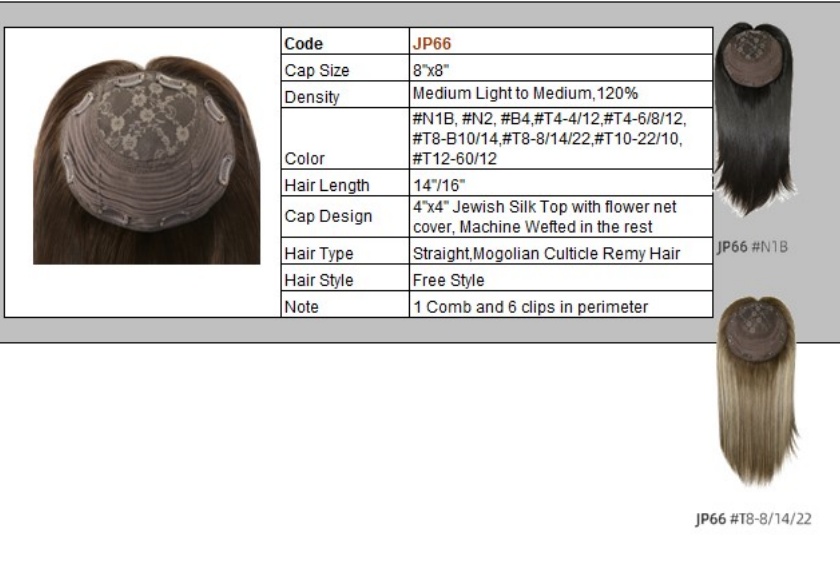
Task: Click the Jewish Silk Top cap design description
Action: point(545,216)
